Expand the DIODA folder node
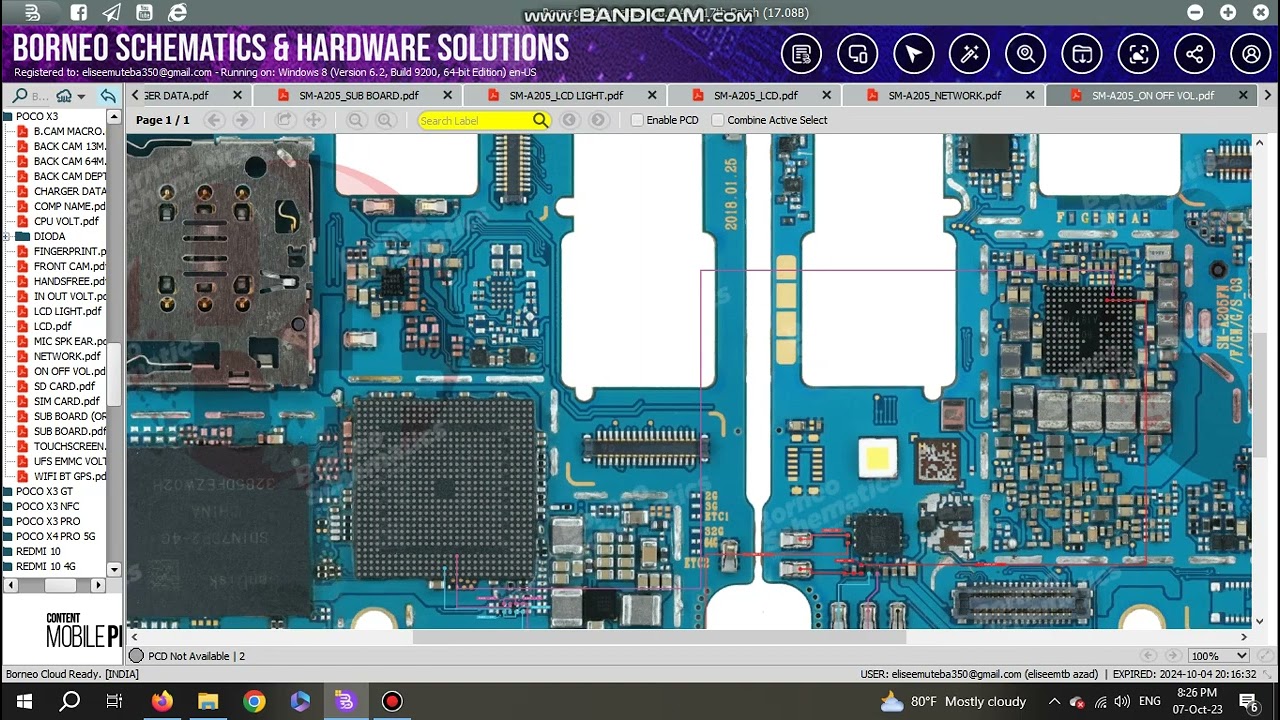 click(x=7, y=236)
